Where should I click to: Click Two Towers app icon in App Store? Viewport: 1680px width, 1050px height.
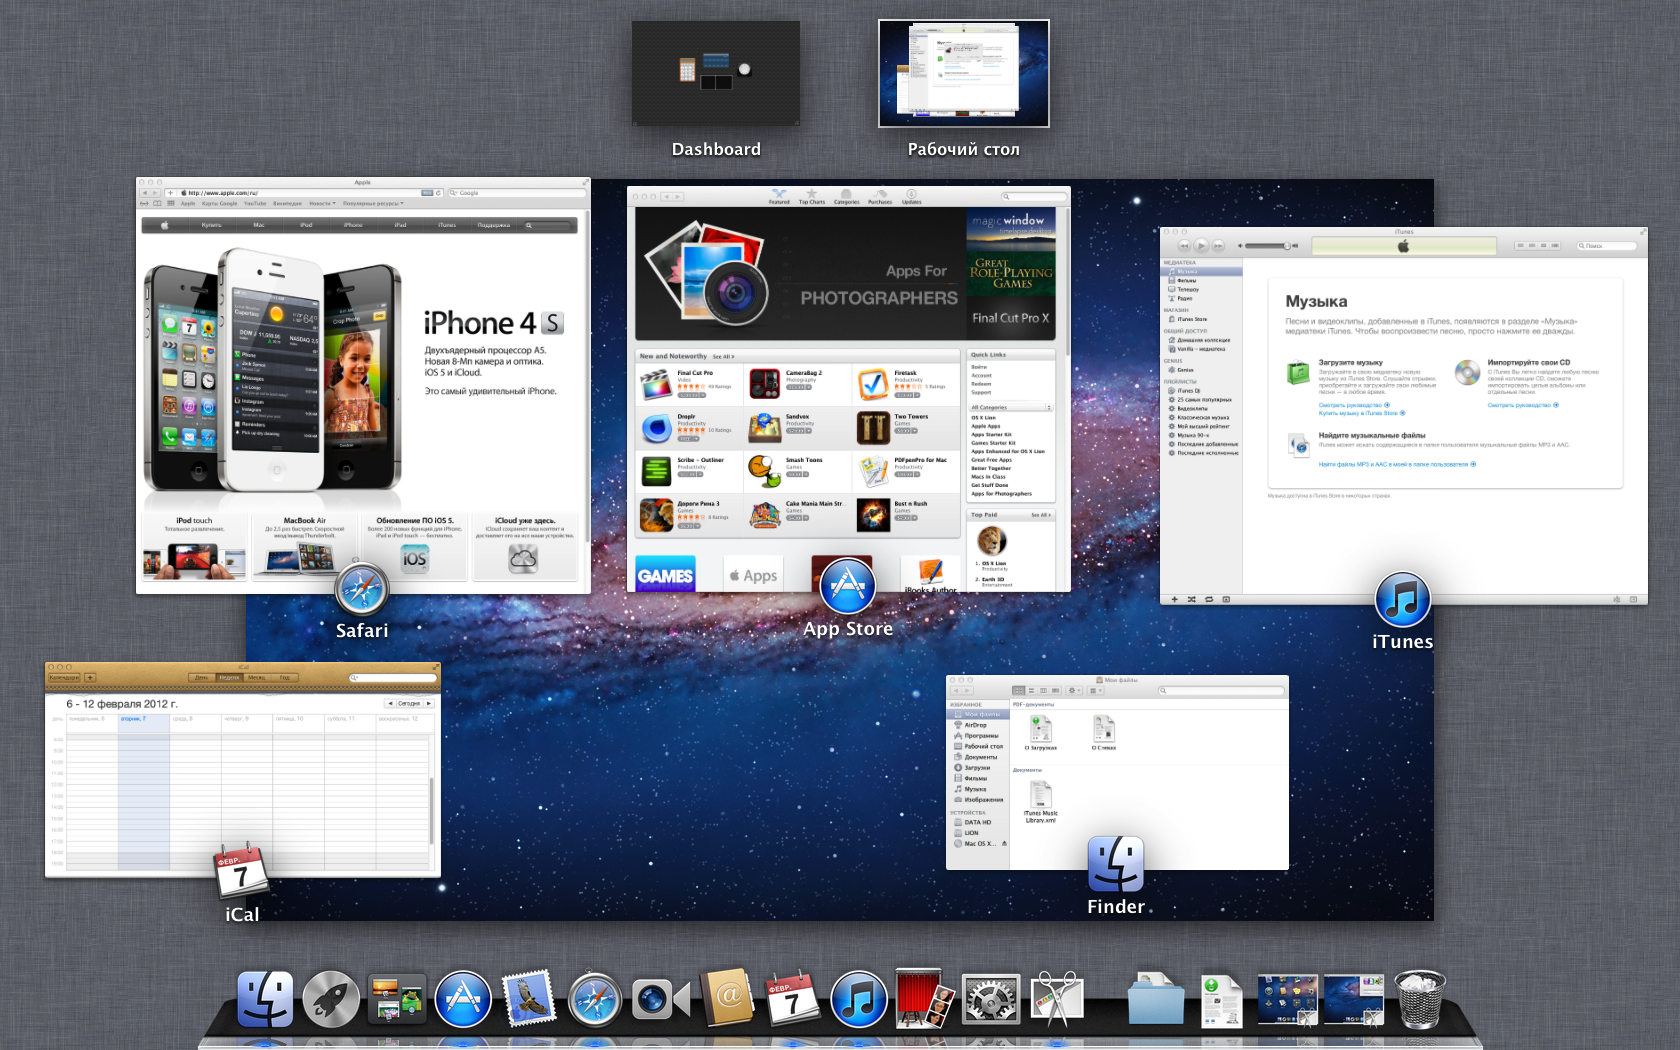pyautogui.click(x=873, y=428)
